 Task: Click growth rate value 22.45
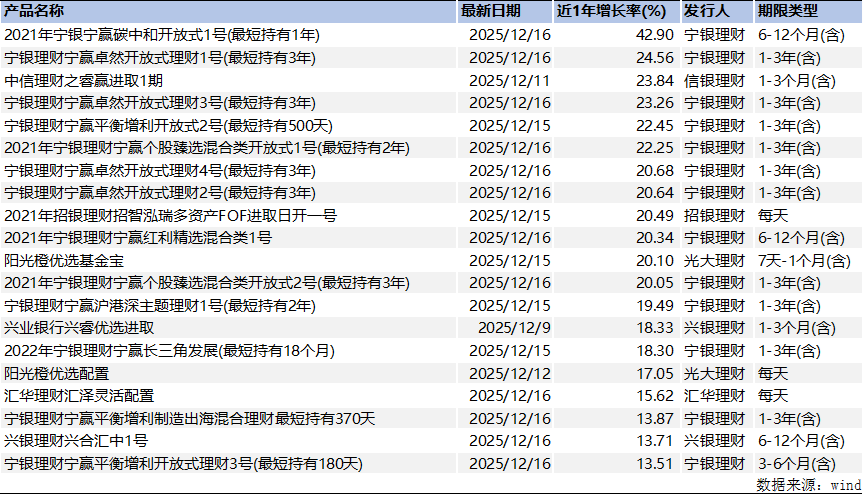[655, 126]
